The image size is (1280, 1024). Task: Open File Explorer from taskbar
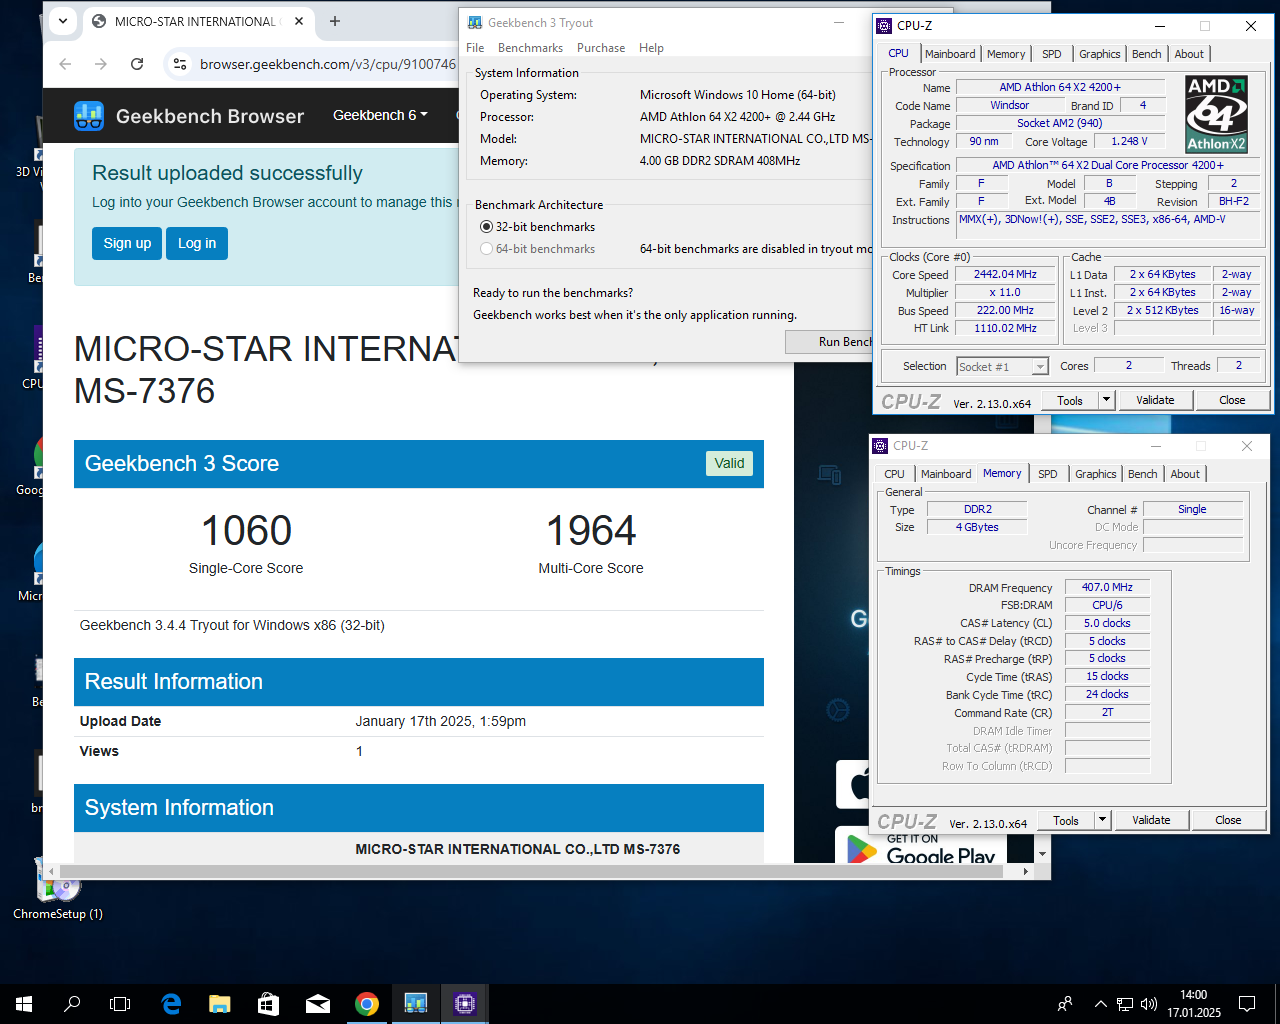coord(220,1004)
